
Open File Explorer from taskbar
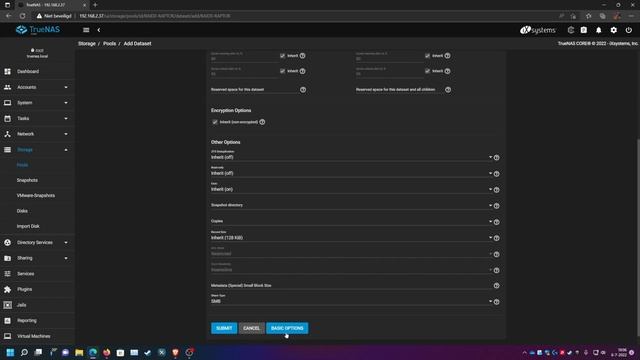point(79,352)
